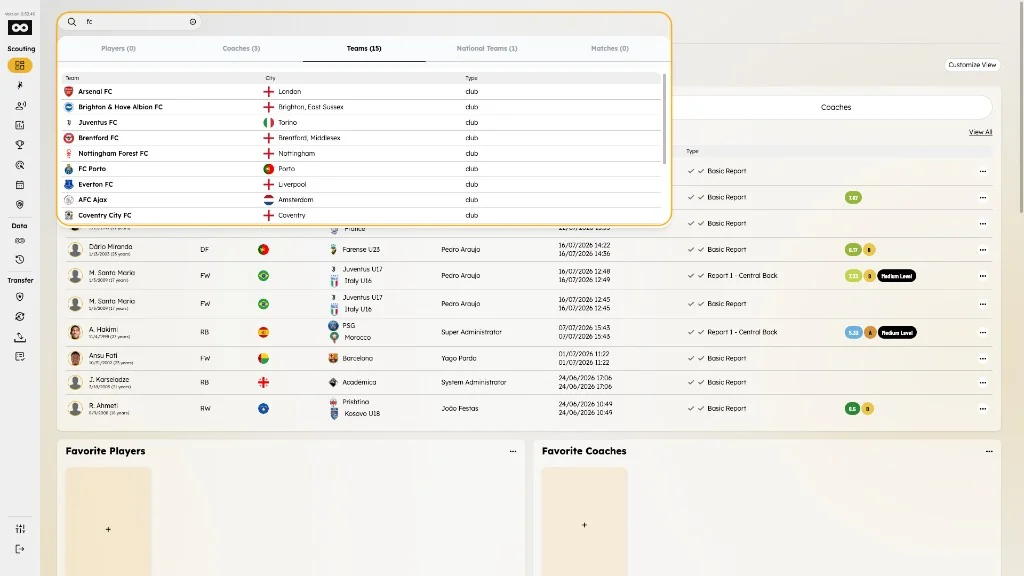
Task: Click the search results scrollbar
Action: [664, 118]
